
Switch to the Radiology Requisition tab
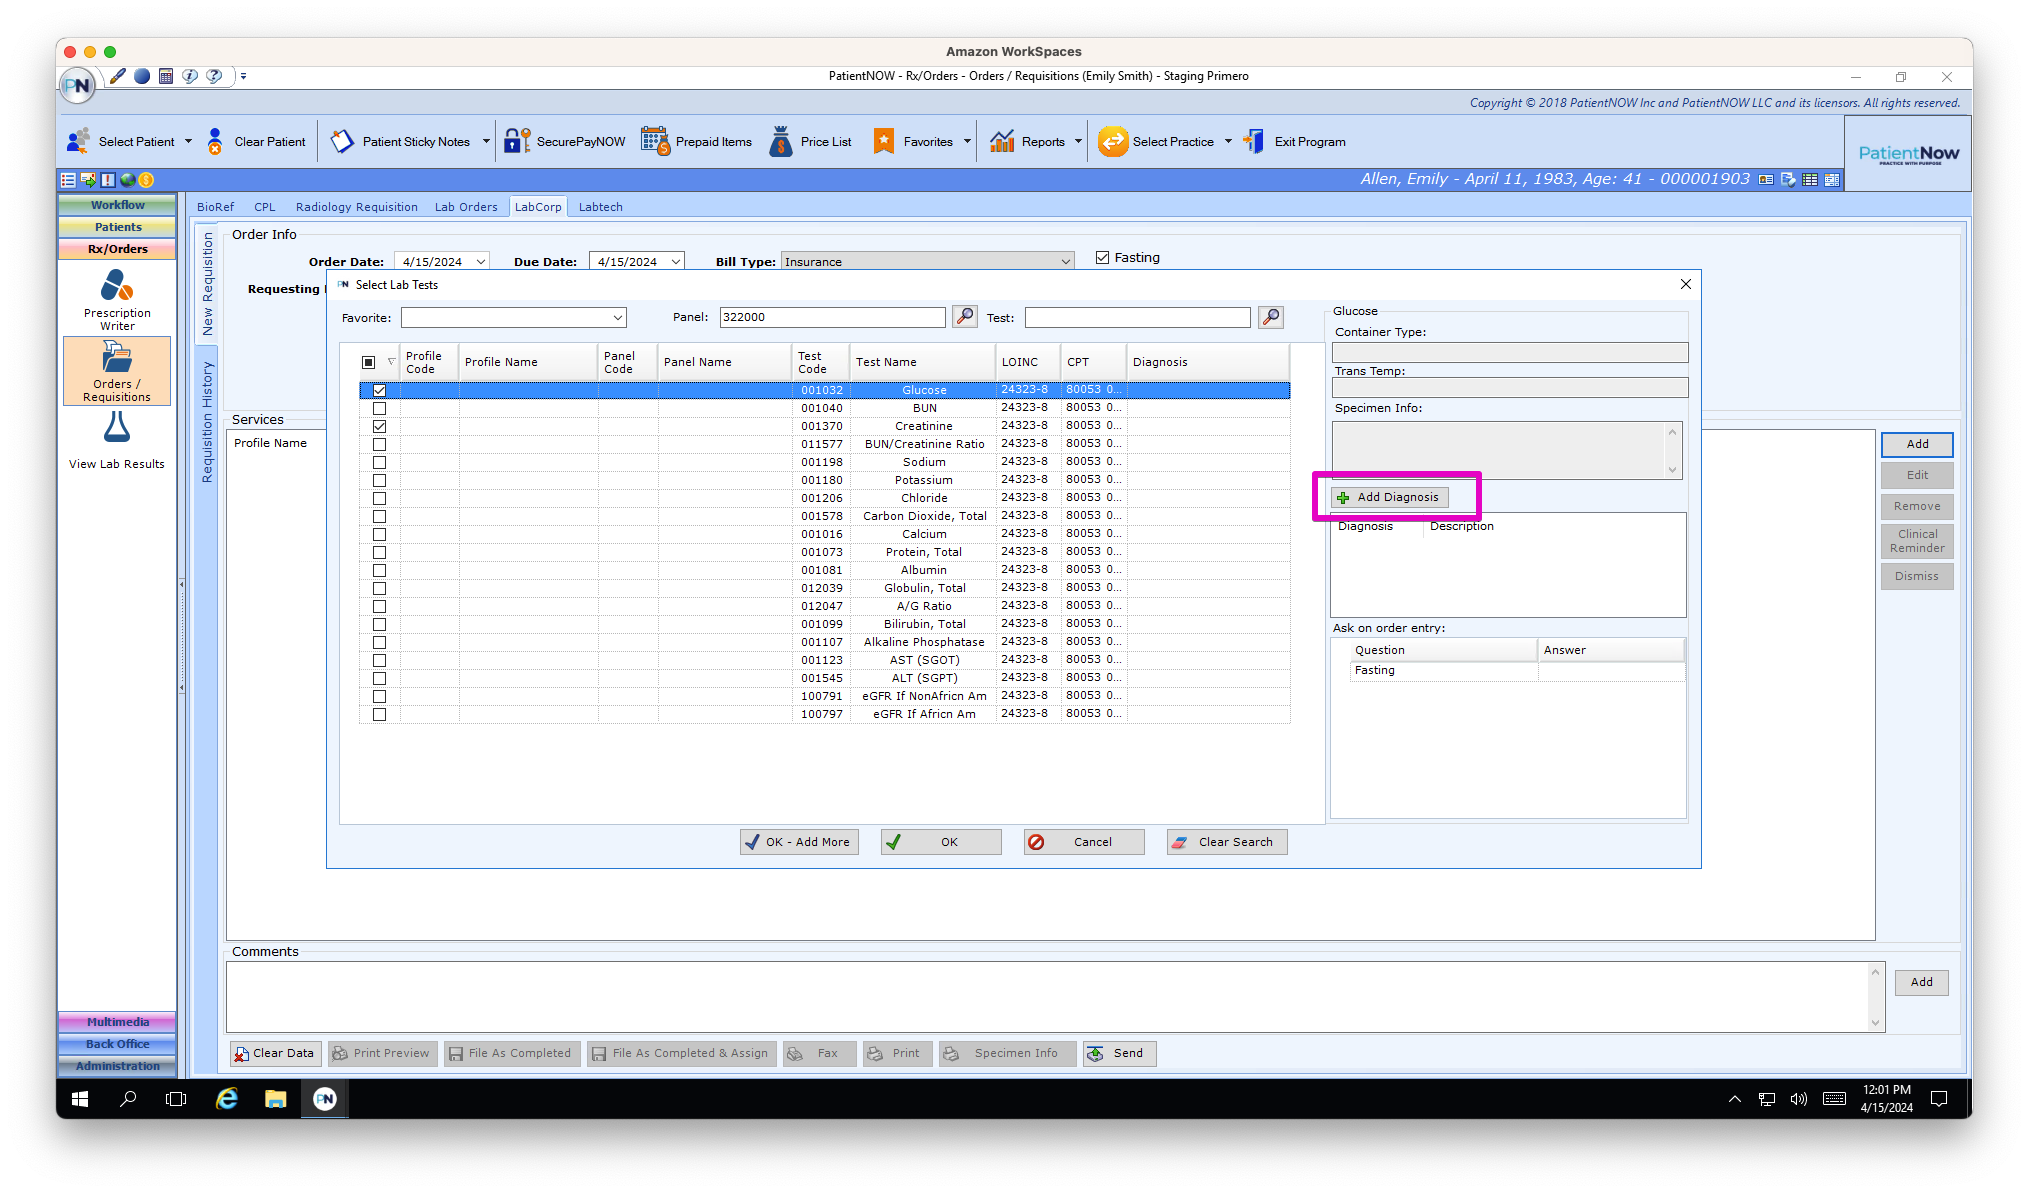(x=356, y=206)
